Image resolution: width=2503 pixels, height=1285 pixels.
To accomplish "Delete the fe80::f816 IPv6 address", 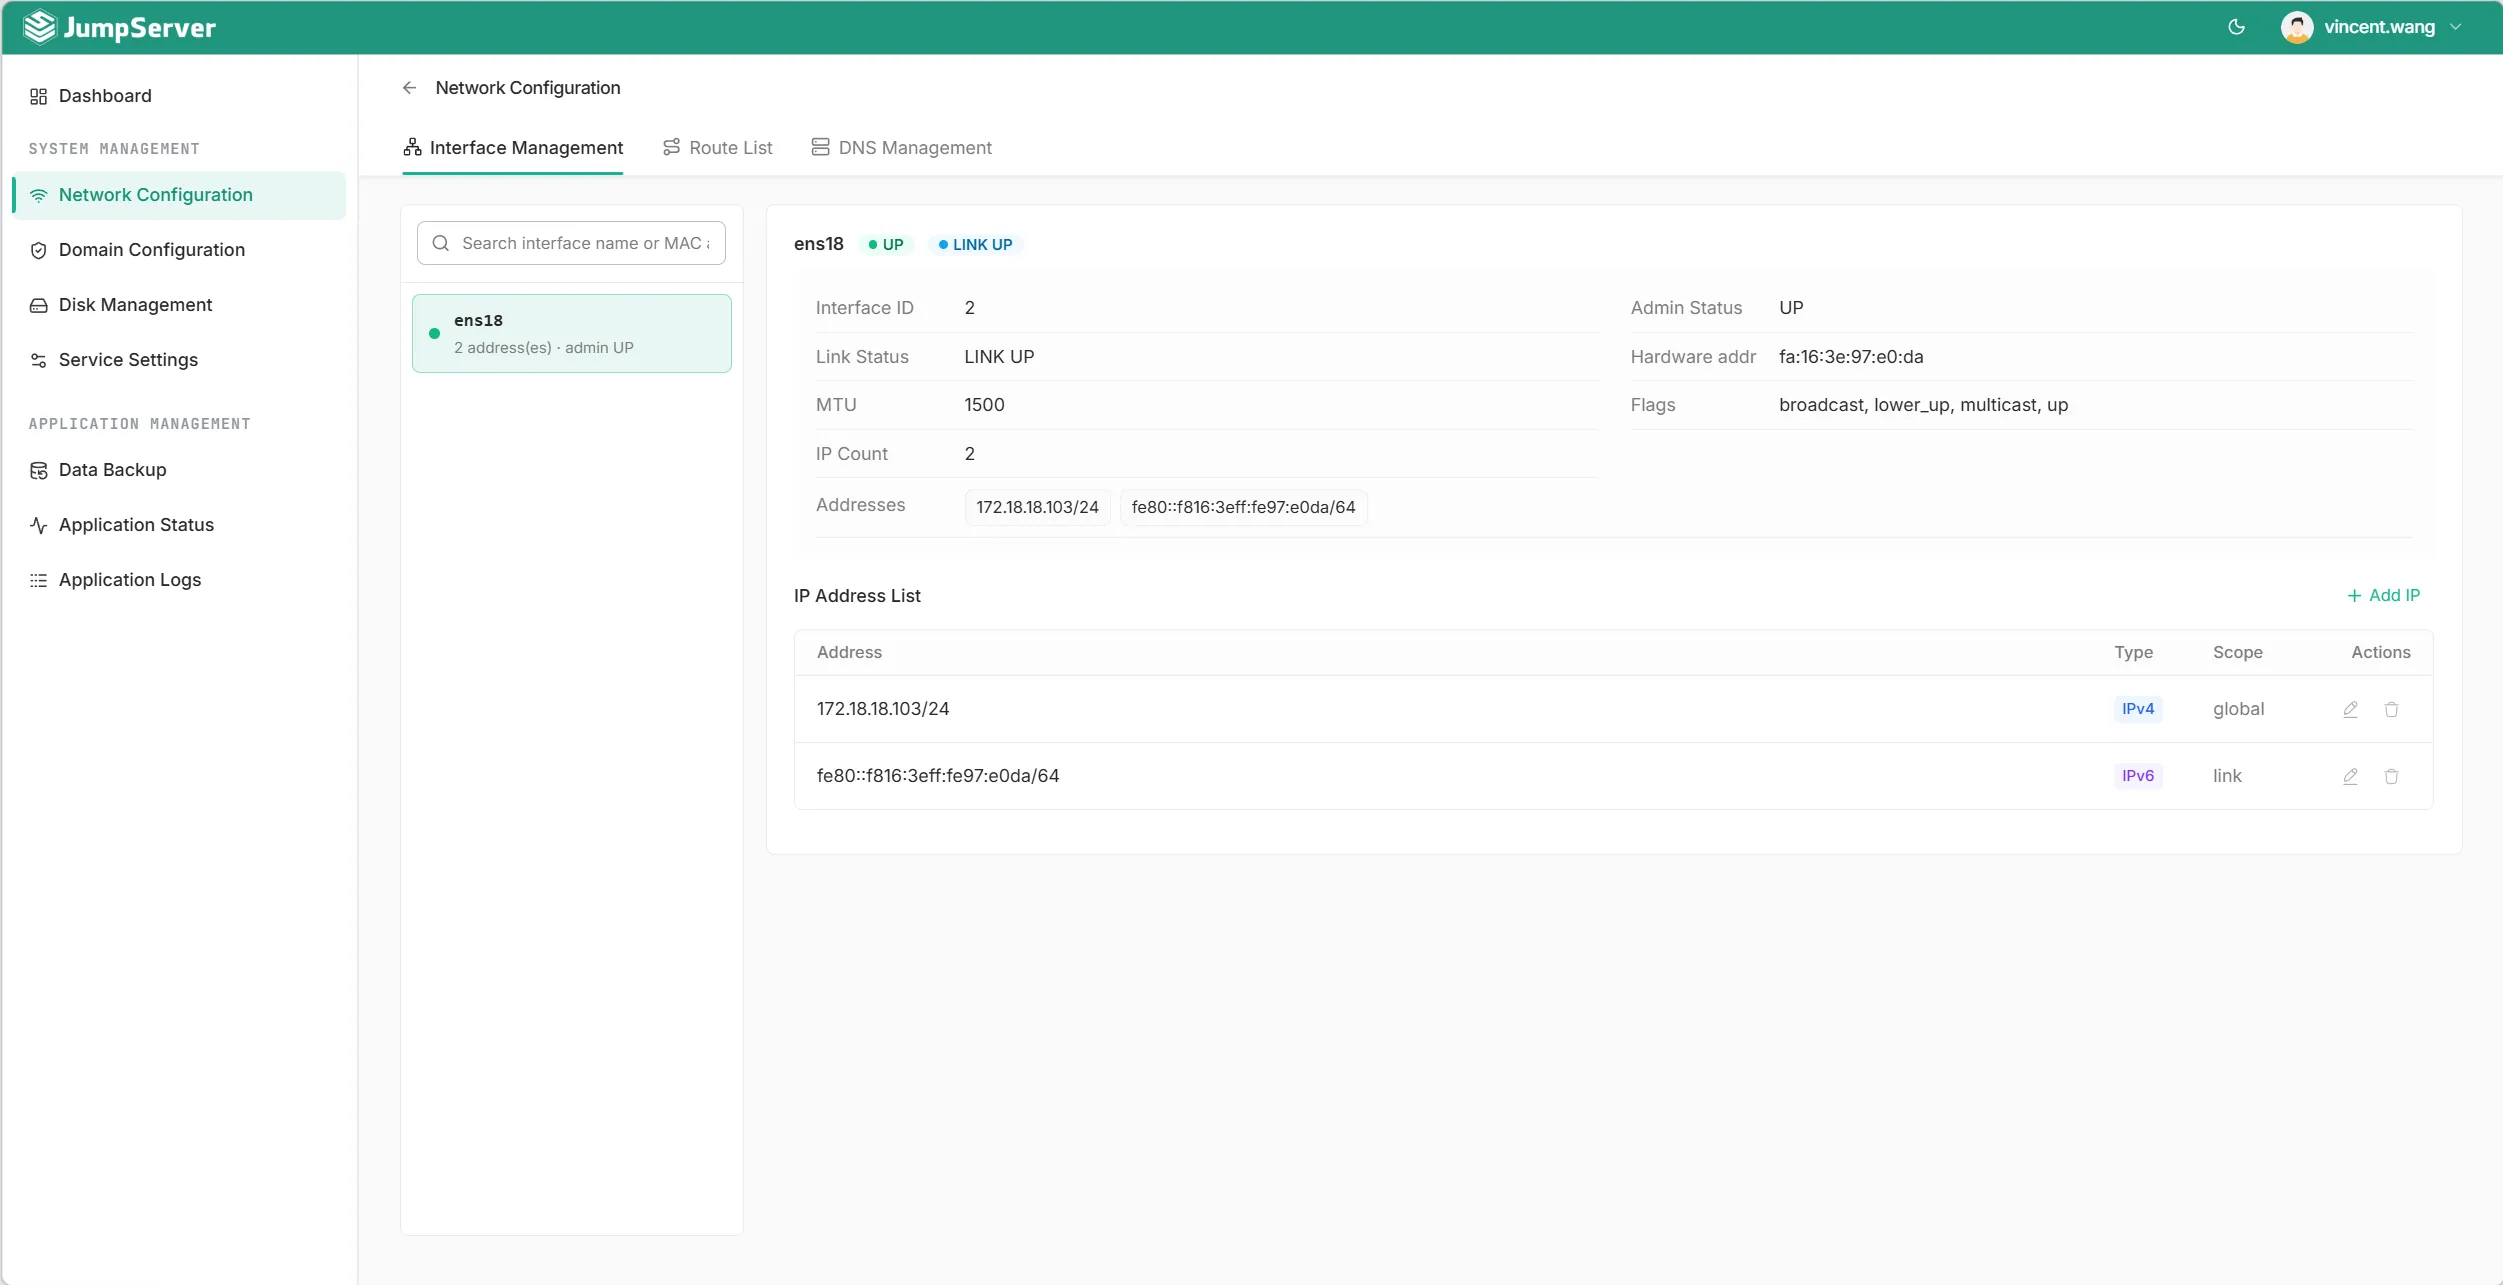I will point(2391,776).
